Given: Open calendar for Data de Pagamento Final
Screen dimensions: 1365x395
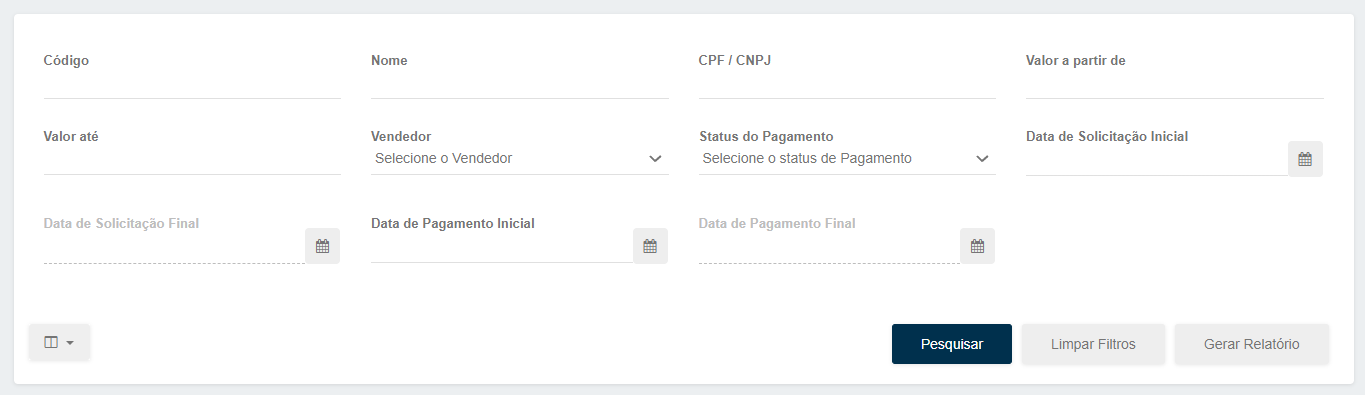Looking at the screenshot, I should 978,246.
